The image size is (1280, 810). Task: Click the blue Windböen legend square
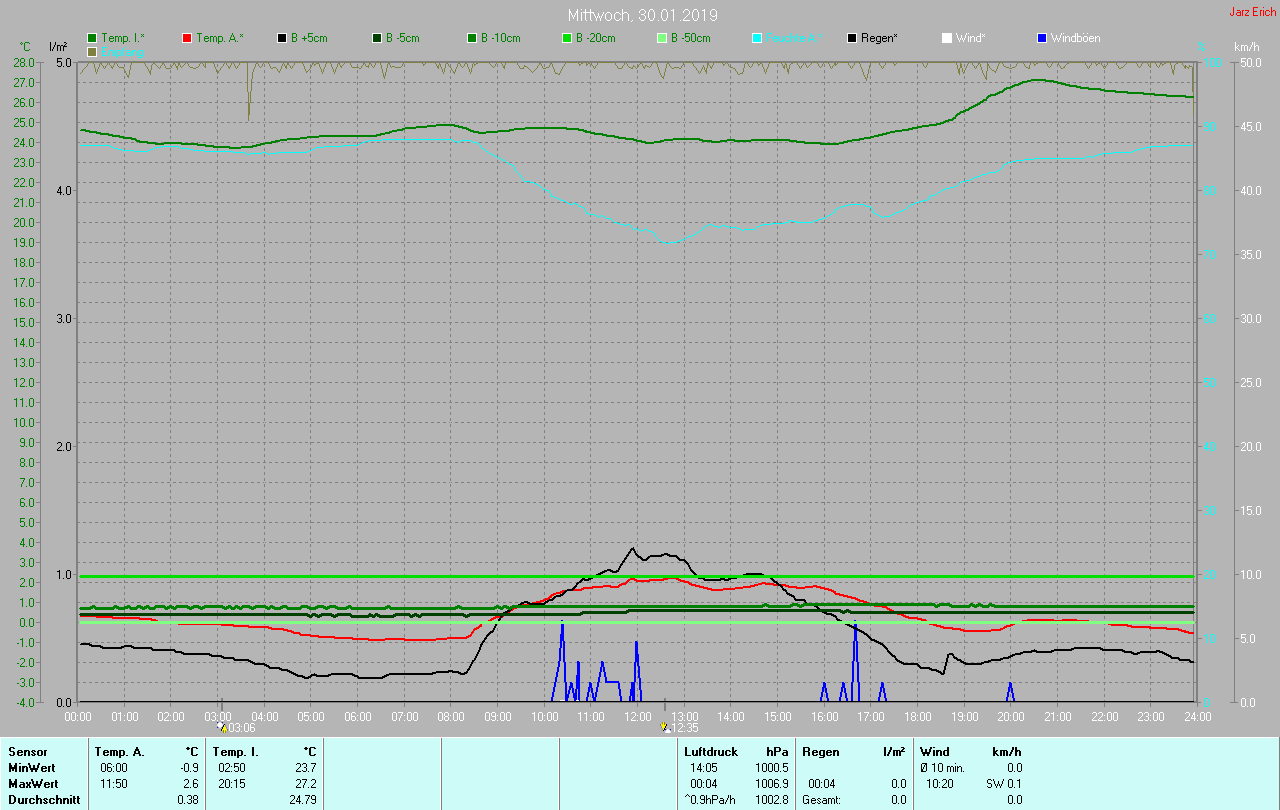(x=1042, y=38)
